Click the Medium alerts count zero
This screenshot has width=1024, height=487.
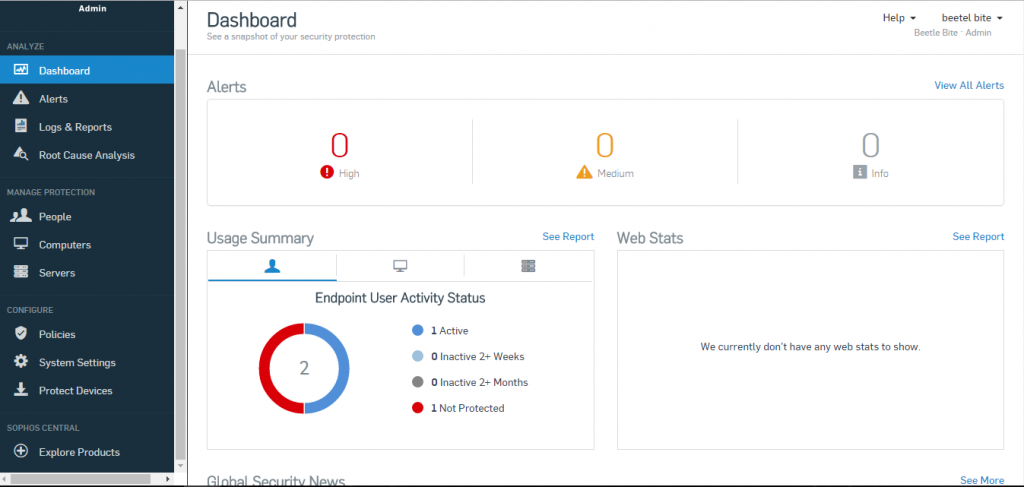click(x=605, y=145)
